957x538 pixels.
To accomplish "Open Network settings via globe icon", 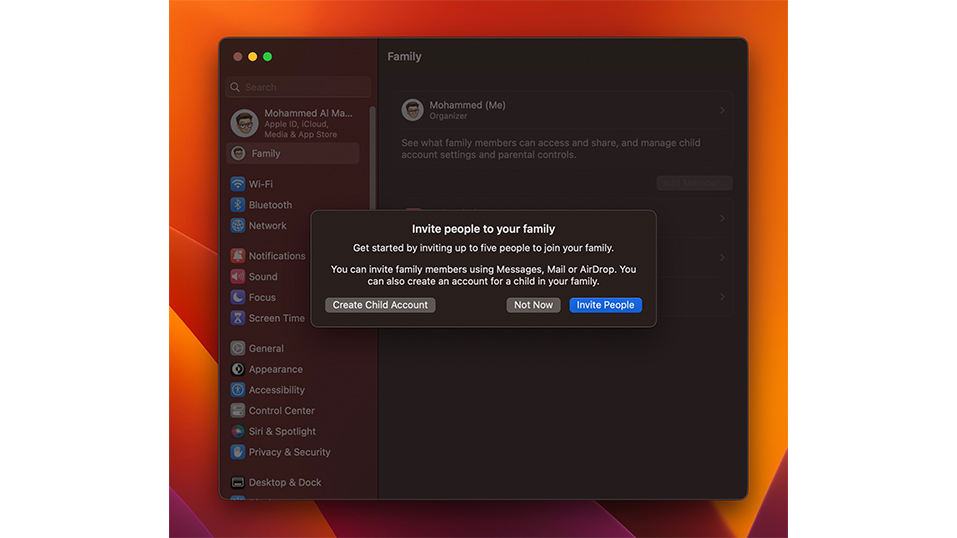I will pos(238,226).
